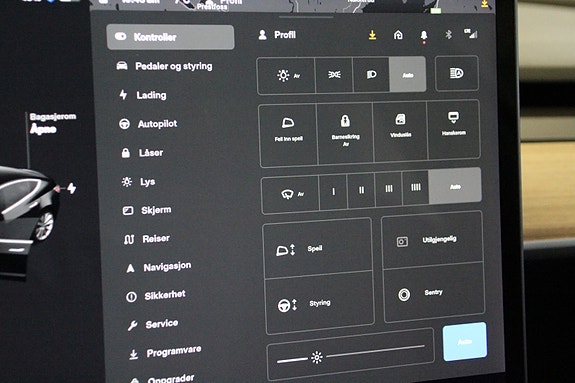Set wiper speed level IIII
Image resolution: width=575 pixels, height=383 pixels.
click(416, 187)
